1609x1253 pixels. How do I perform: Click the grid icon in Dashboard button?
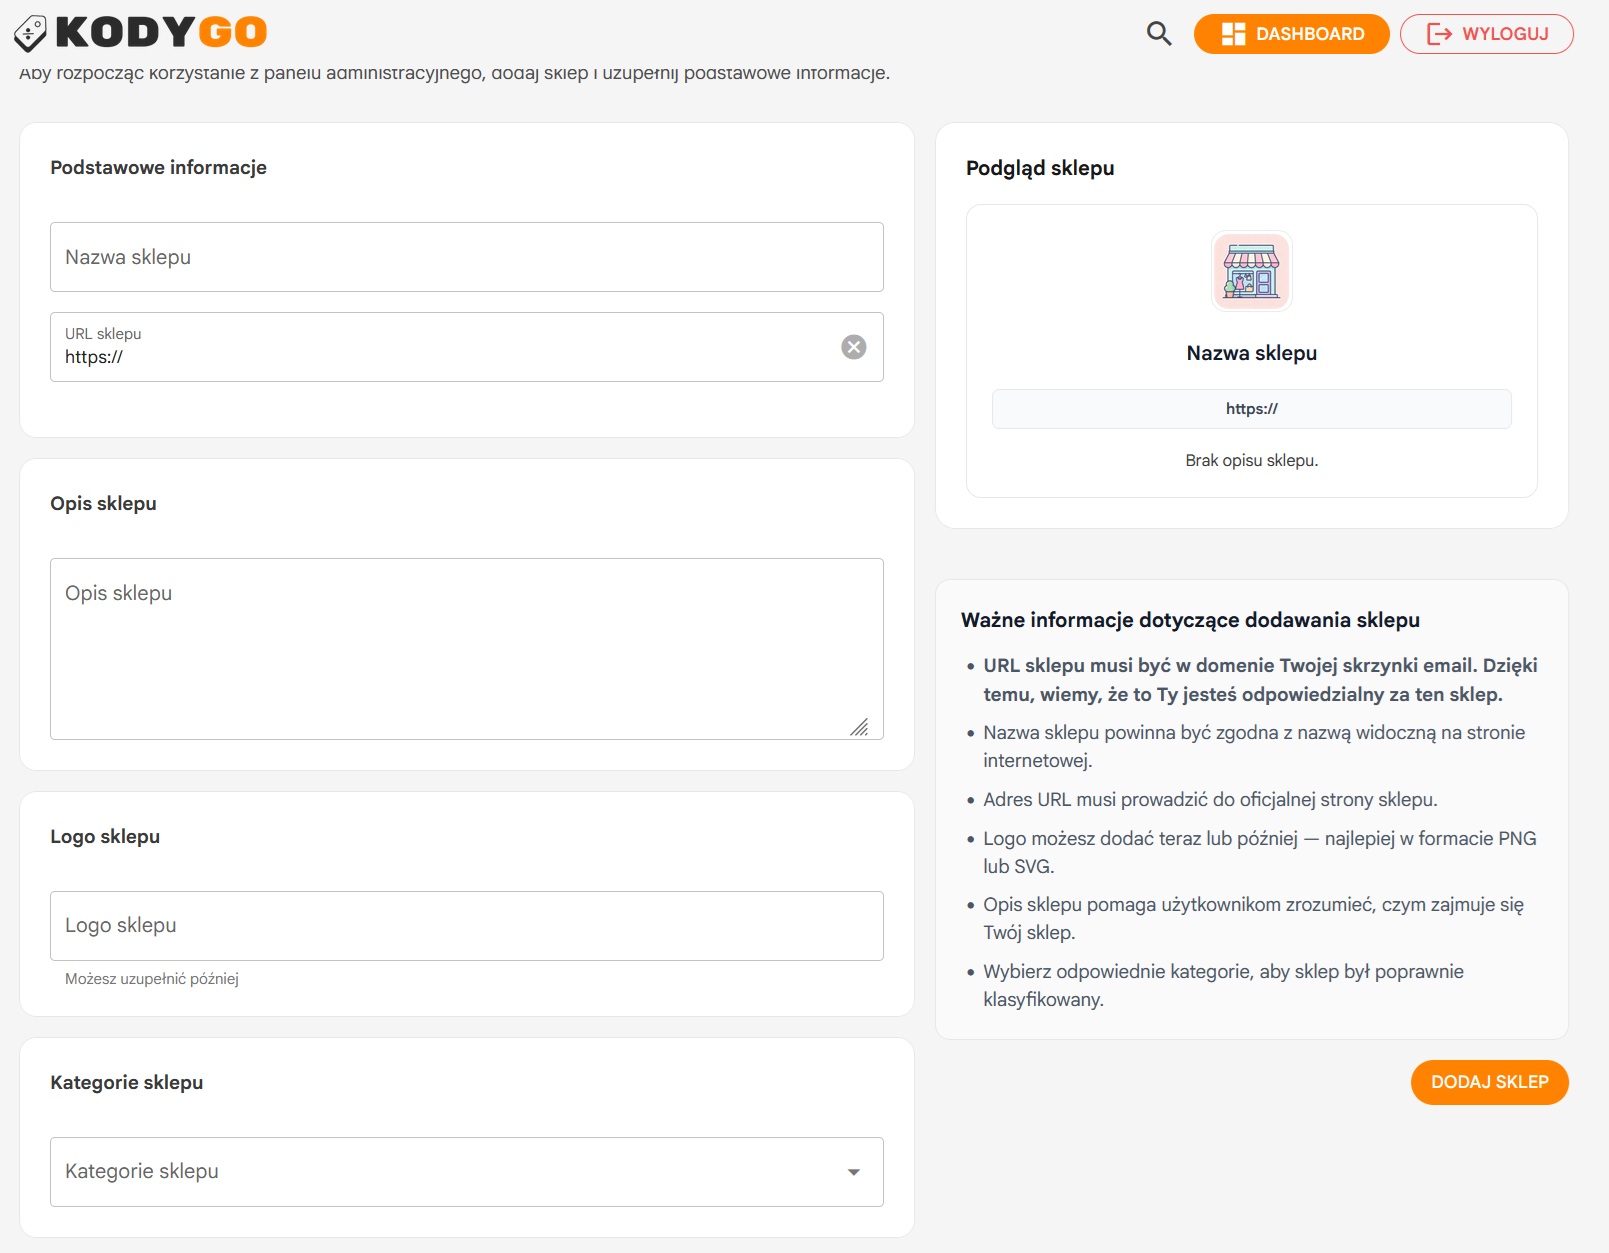1233,34
